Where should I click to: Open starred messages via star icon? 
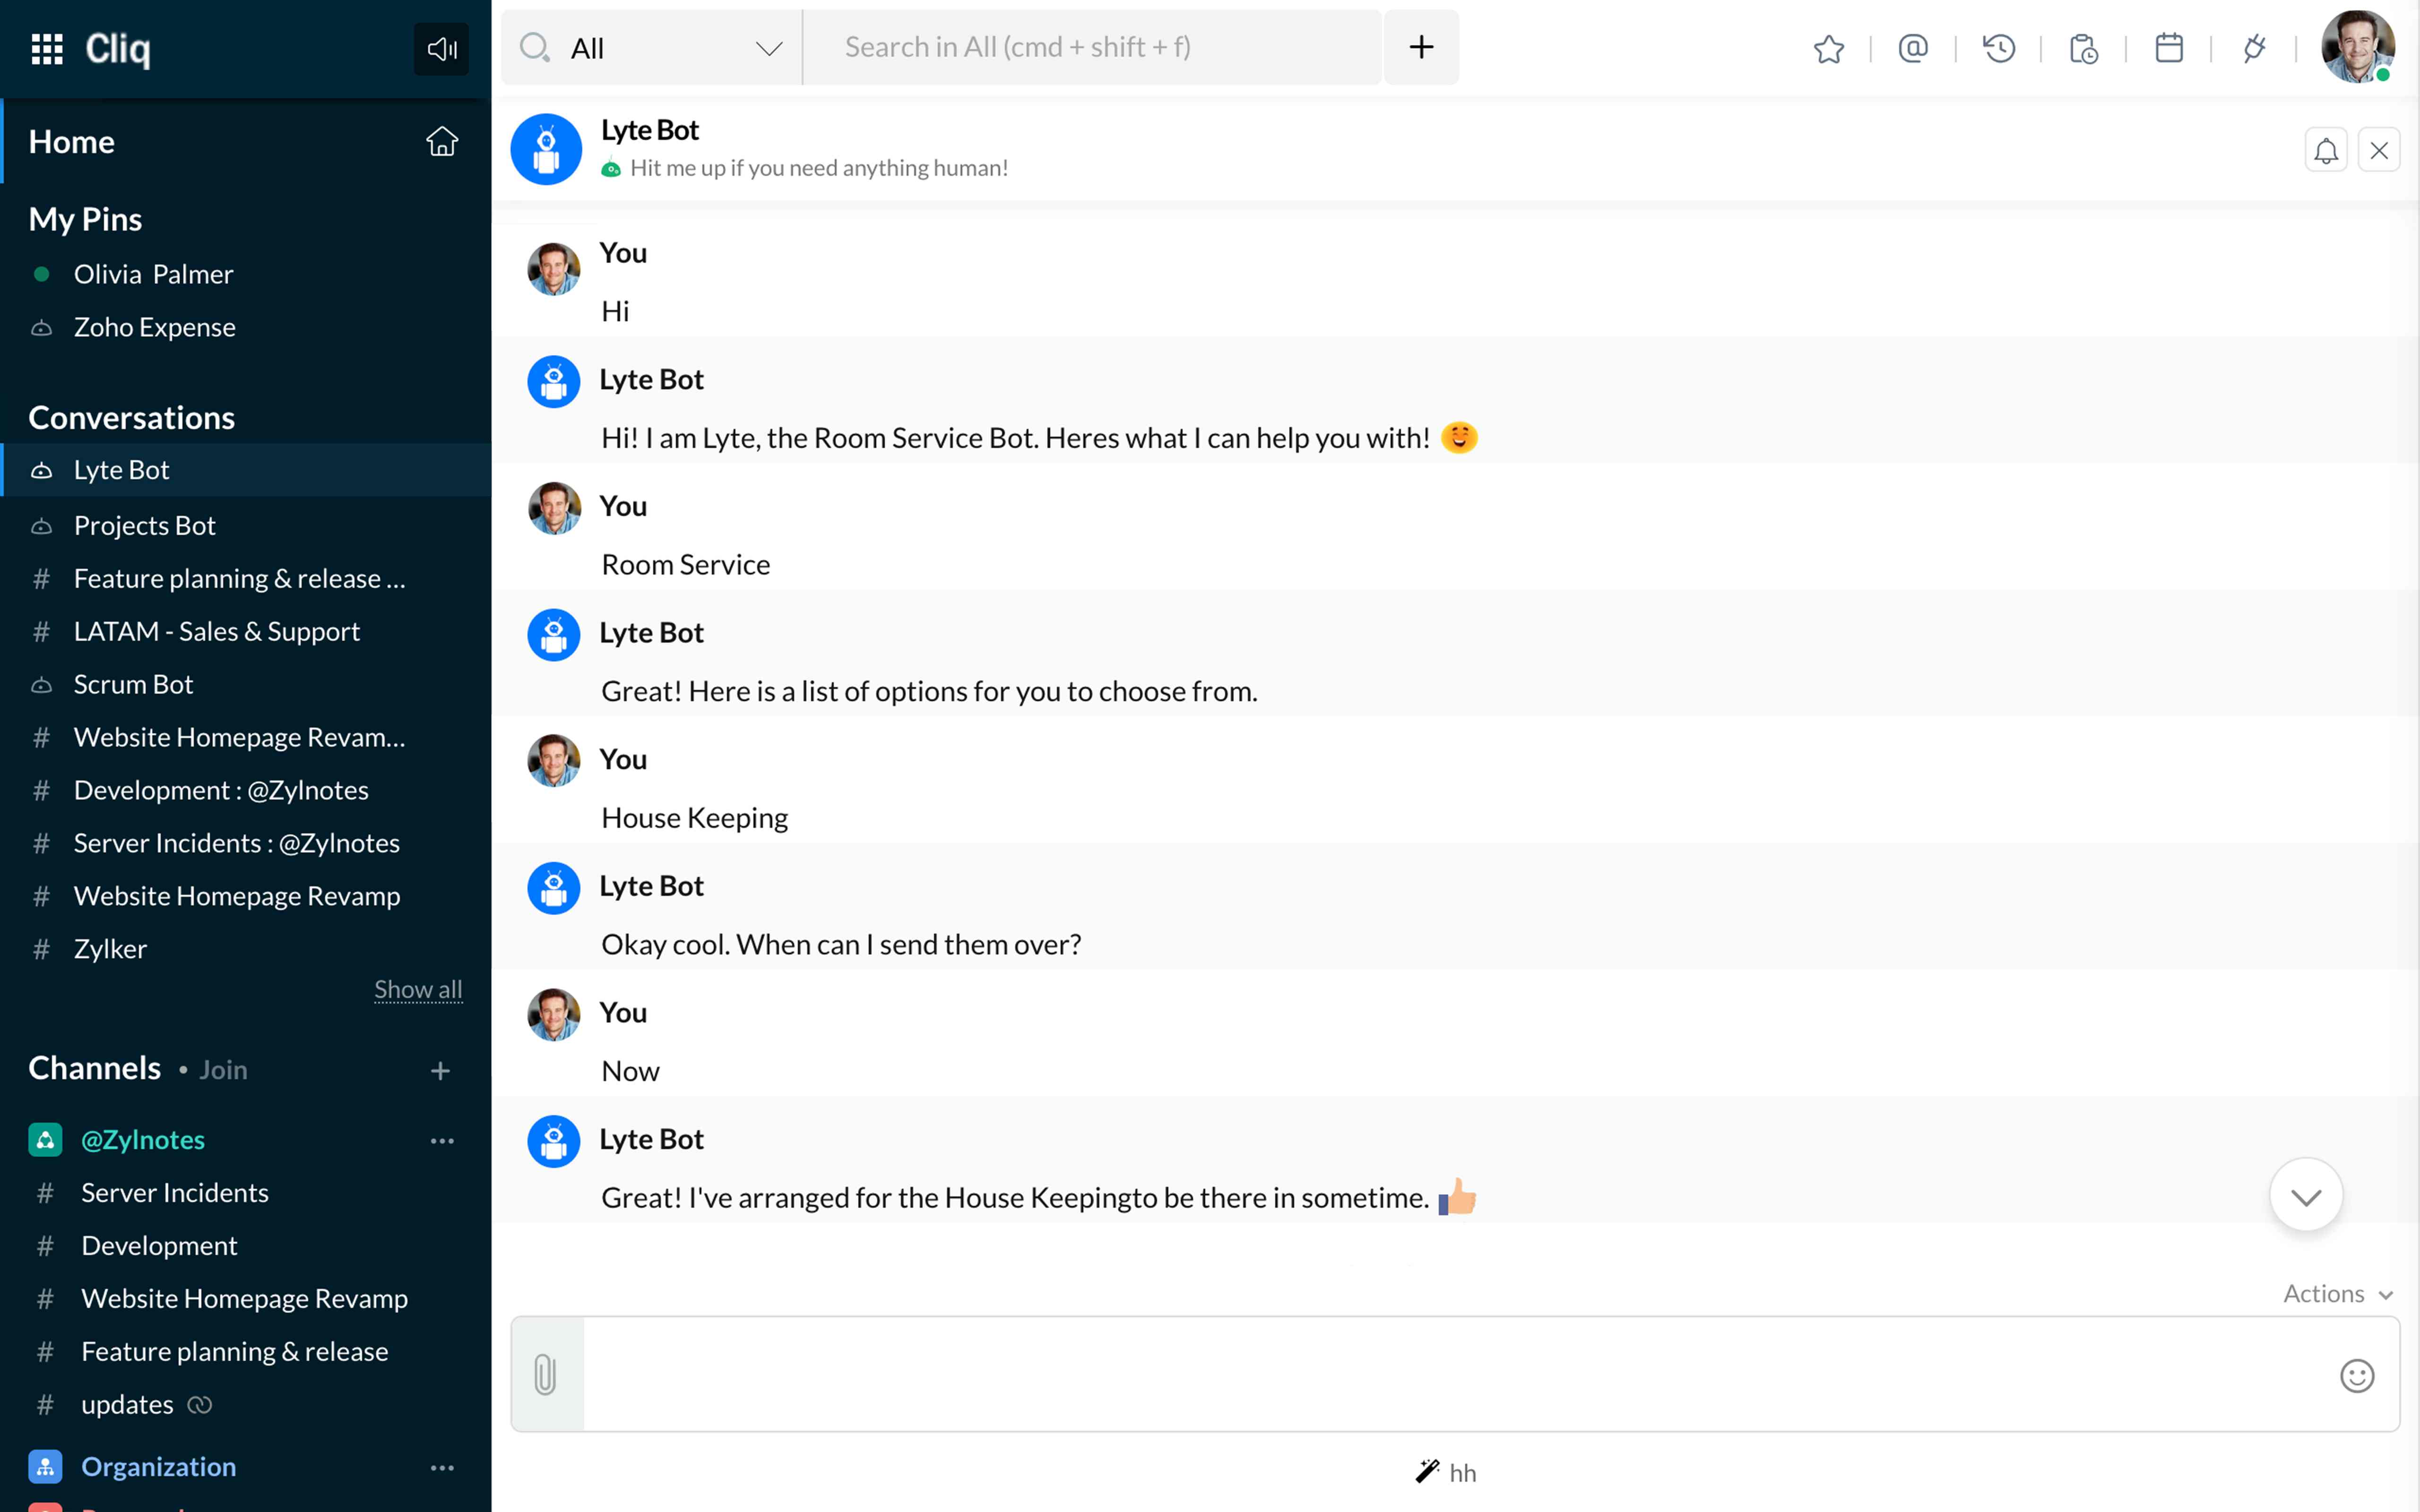coord(1828,48)
